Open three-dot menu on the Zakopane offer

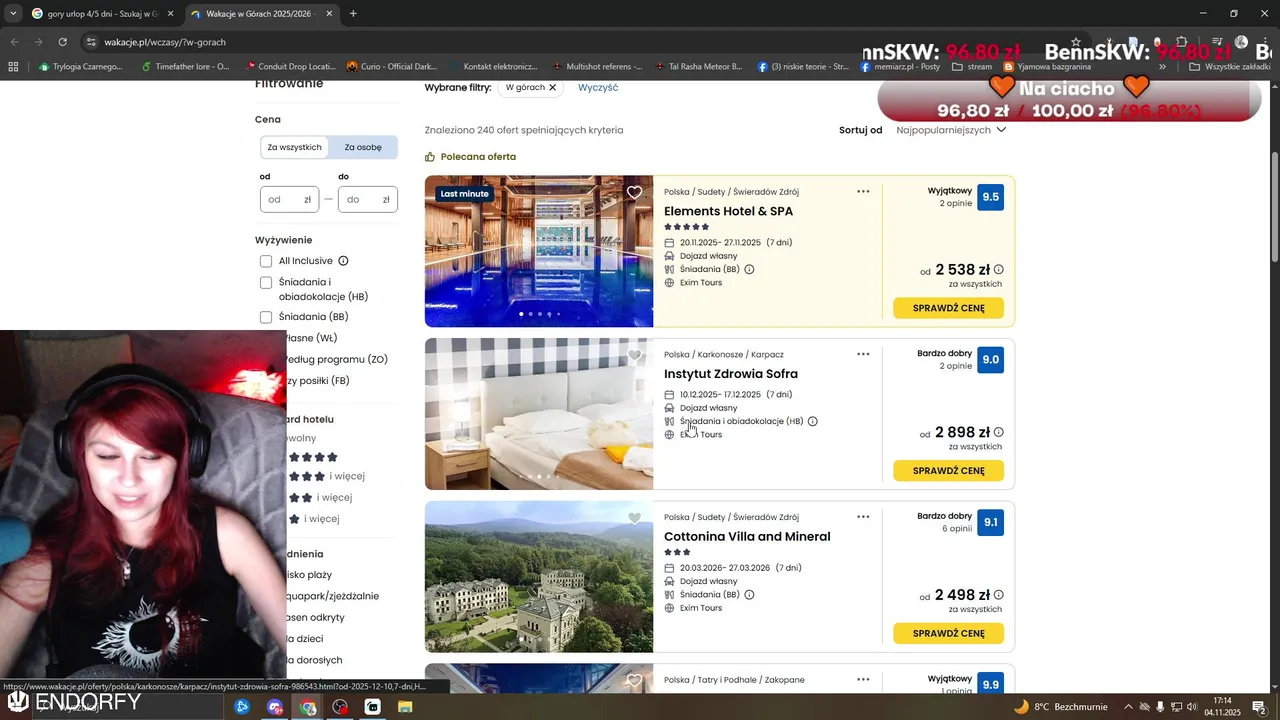pos(863,680)
